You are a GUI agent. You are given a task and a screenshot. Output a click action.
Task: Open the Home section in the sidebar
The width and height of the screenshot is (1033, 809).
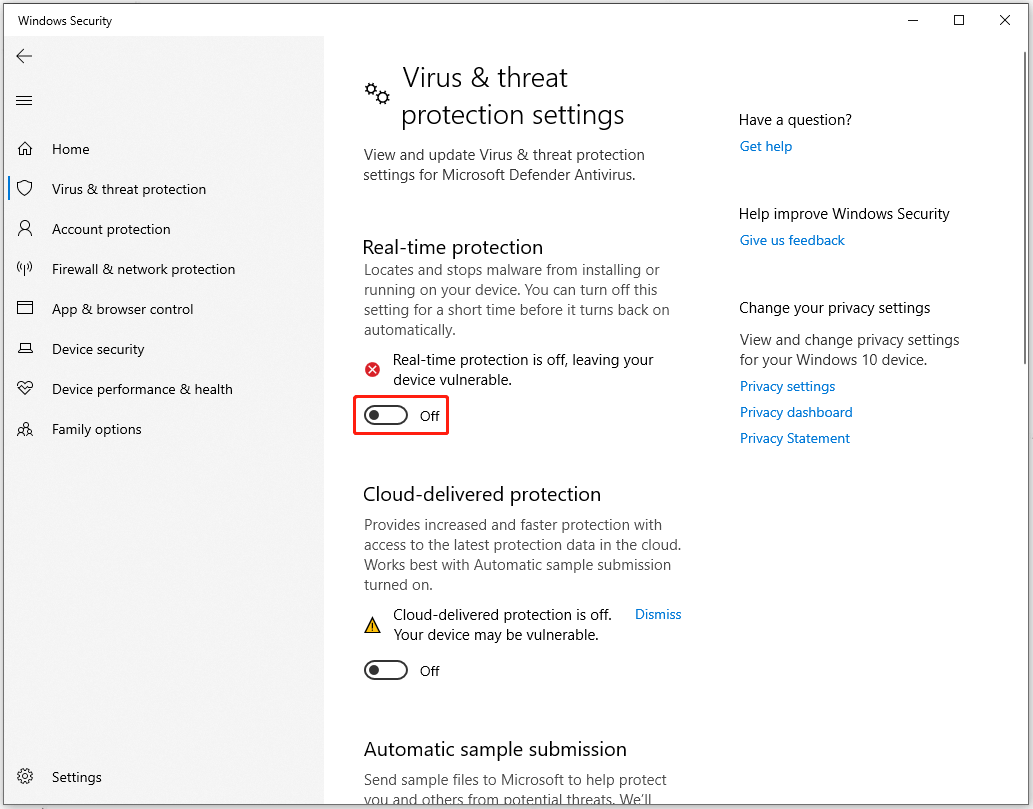pyautogui.click(x=70, y=148)
